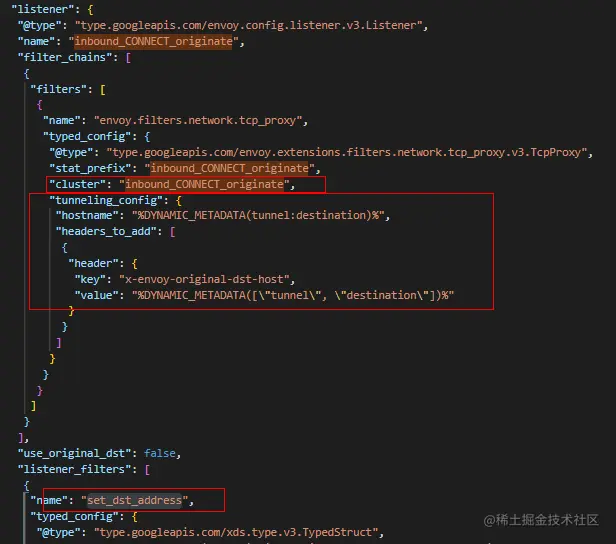Select the DYNAMIC_METADATA([\"tunnel\", \"destination\"]) value
Viewport: 616px width, 544px height.
coord(293,295)
